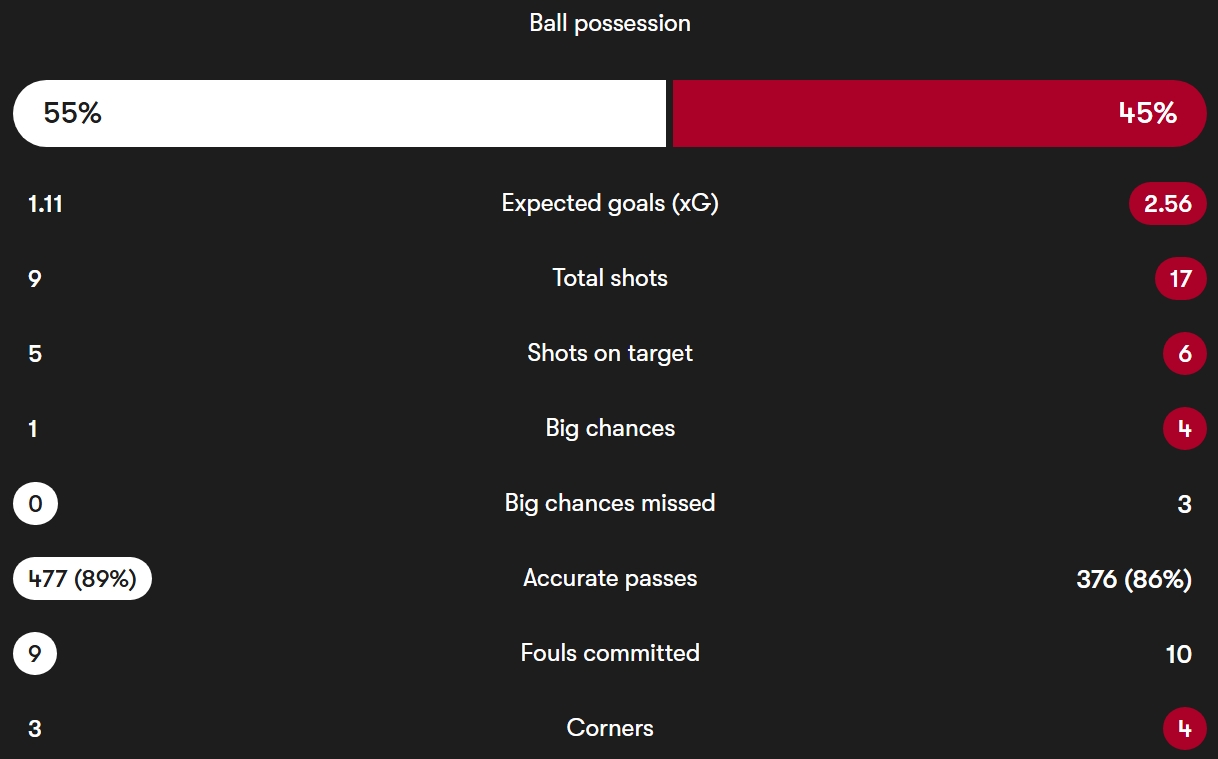This screenshot has height=759, width=1218.
Task: Click the red 2.56 xG badge
Action: (x=1167, y=204)
